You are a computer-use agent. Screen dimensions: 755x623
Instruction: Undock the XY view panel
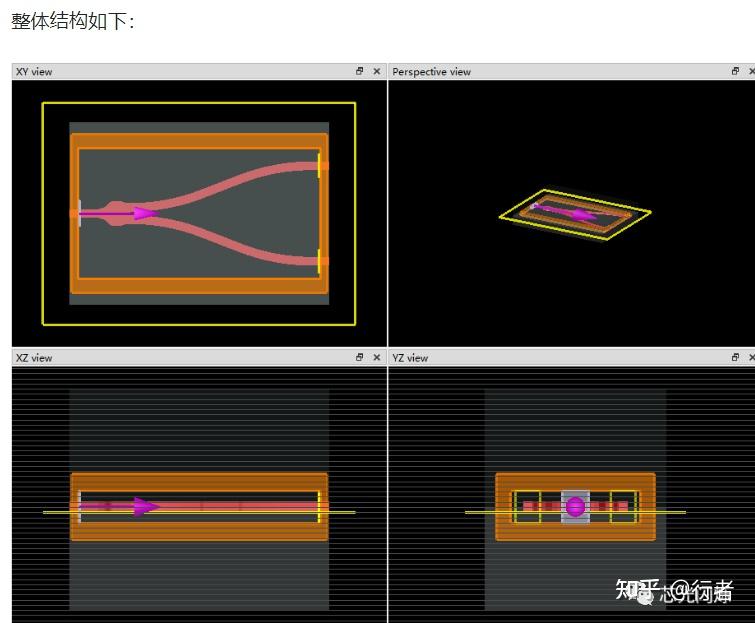click(x=360, y=71)
